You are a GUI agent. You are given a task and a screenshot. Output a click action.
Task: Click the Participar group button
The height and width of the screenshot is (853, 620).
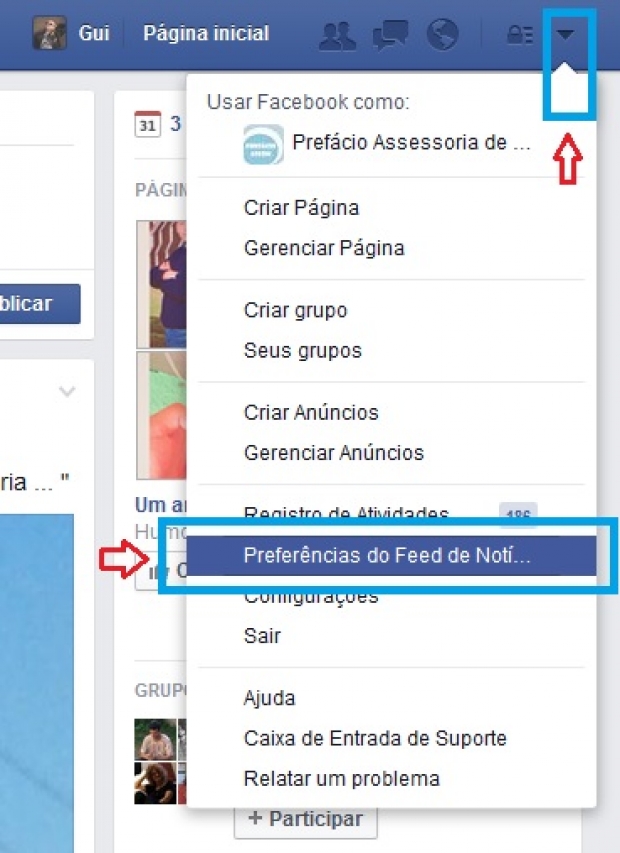pyautogui.click(x=306, y=819)
